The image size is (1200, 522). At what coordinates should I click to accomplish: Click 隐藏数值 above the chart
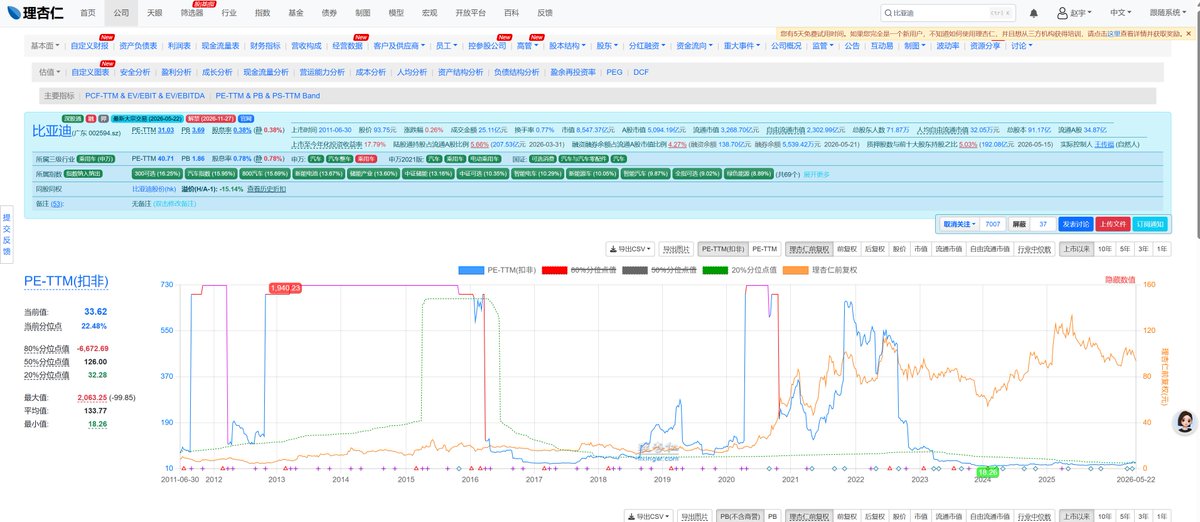[x=1120, y=279]
